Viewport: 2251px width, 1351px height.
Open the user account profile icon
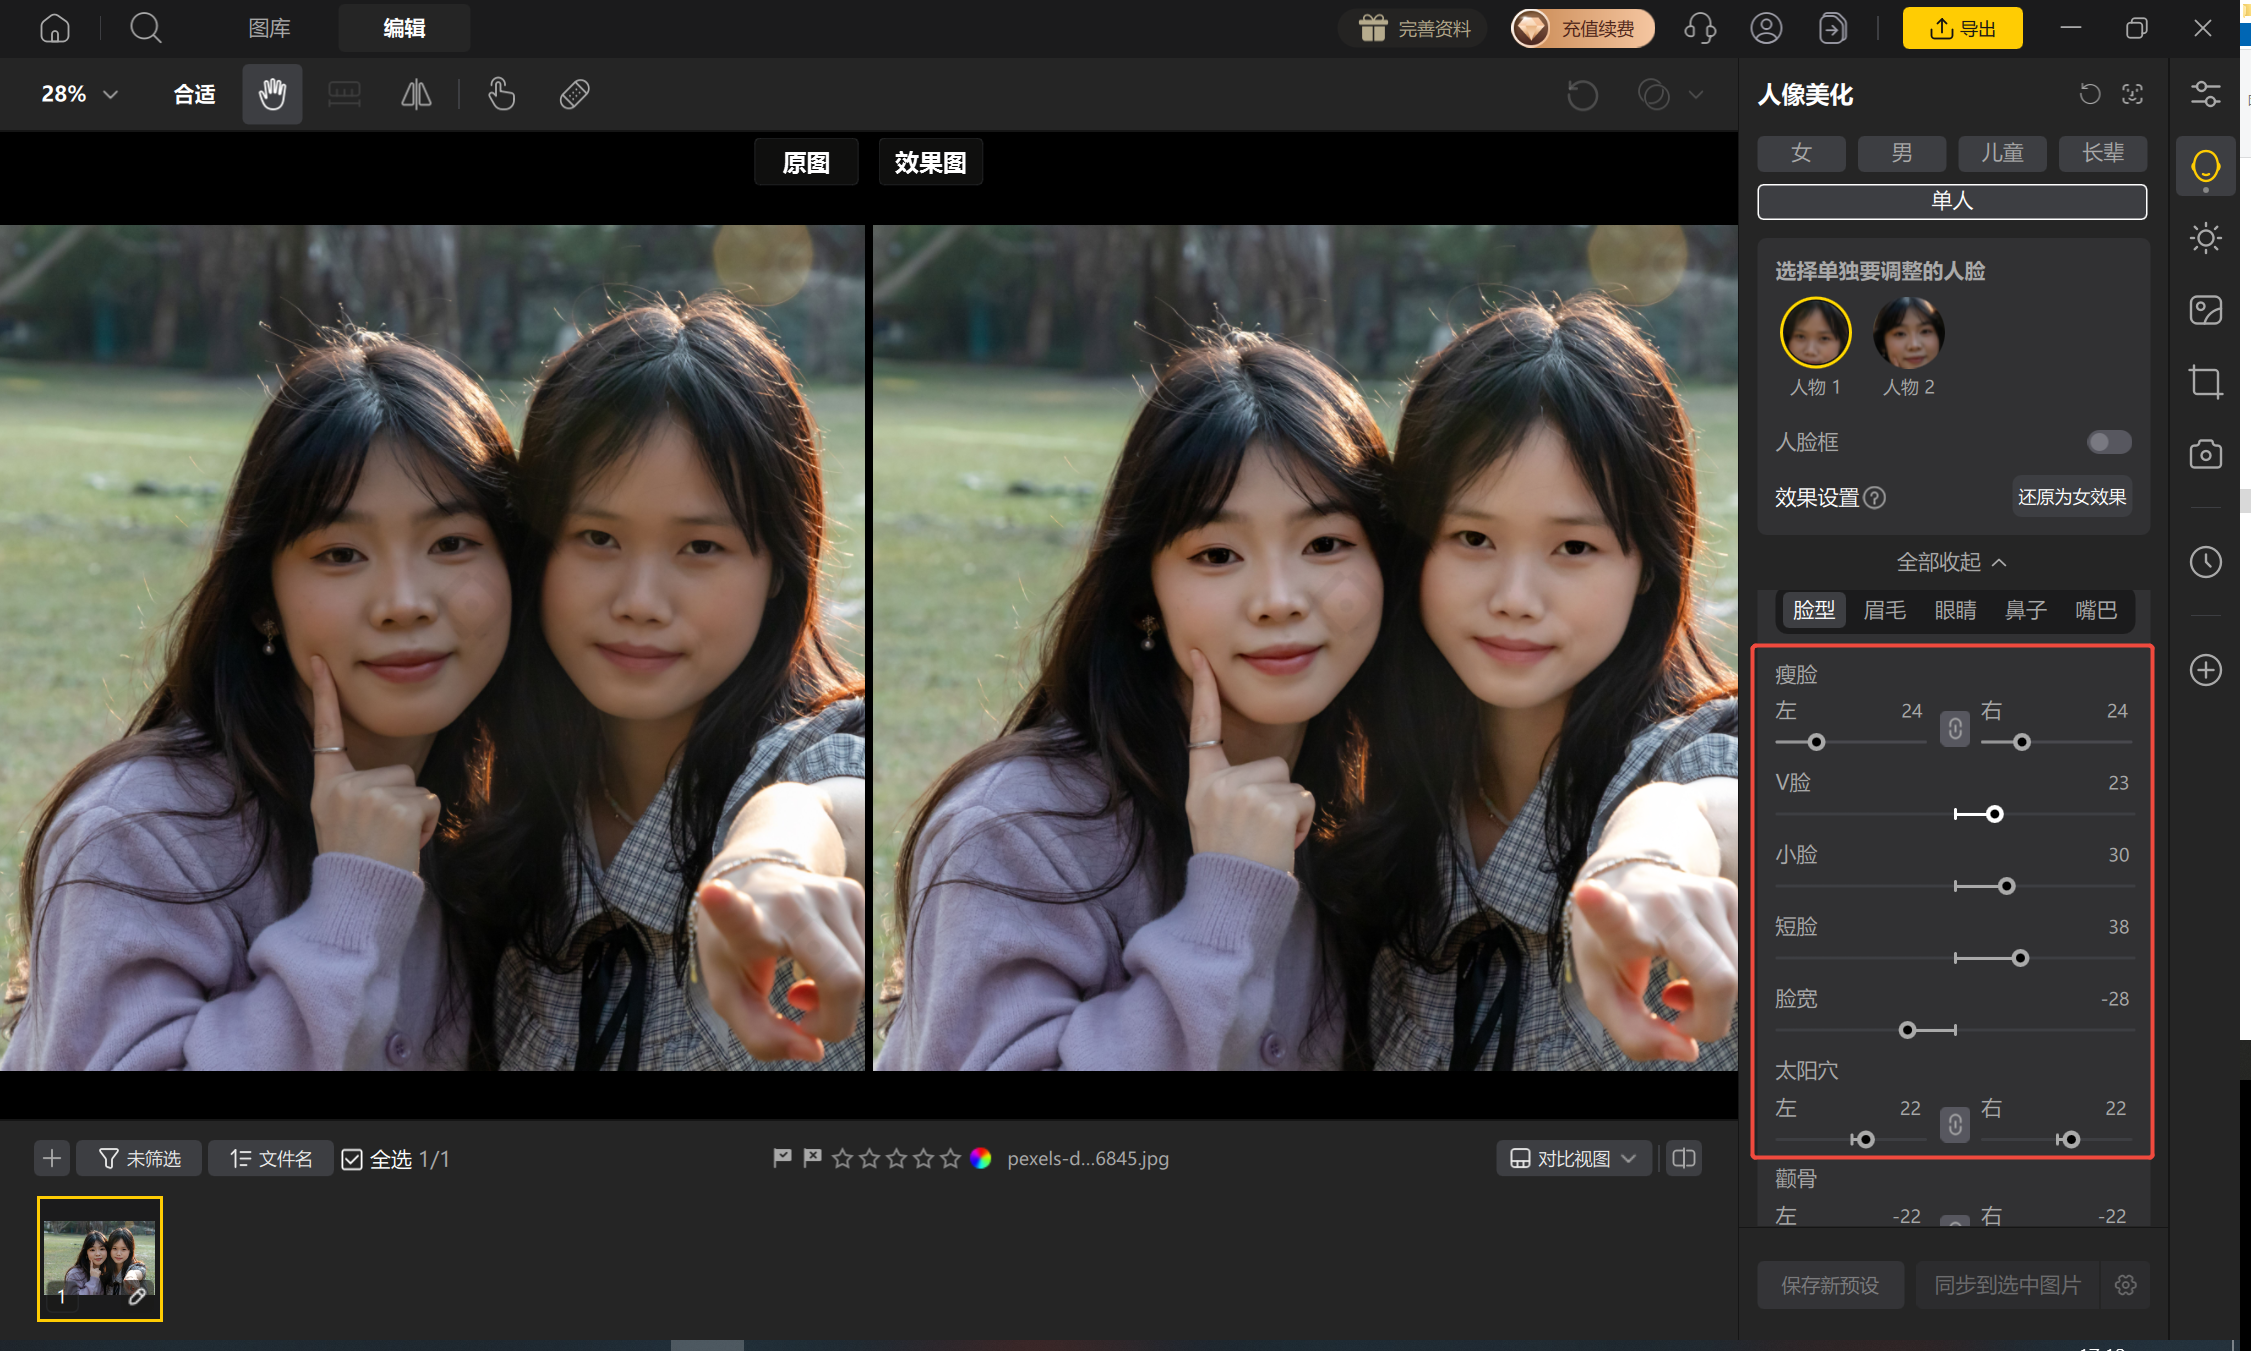[x=1766, y=28]
